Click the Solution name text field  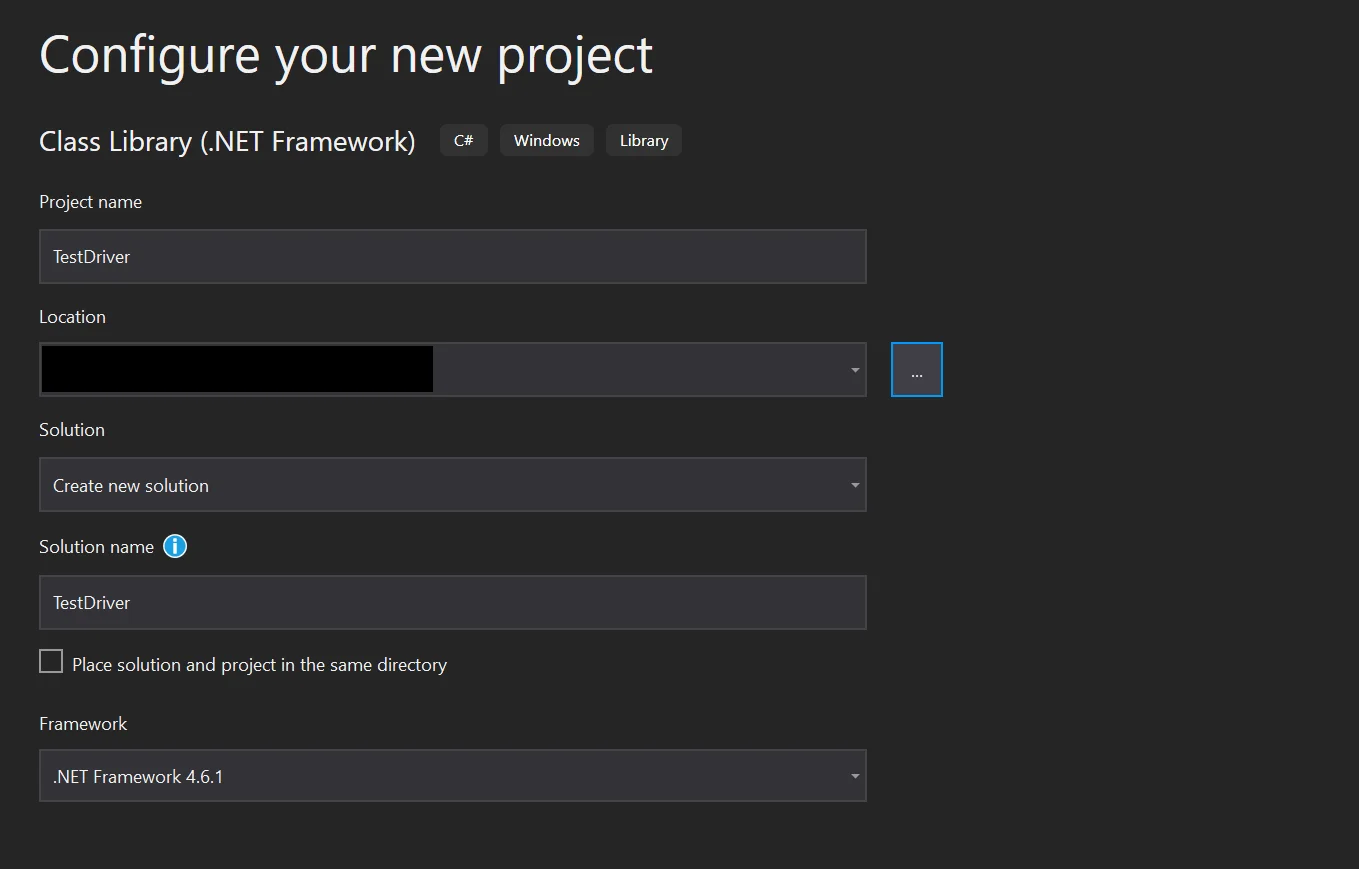point(452,602)
